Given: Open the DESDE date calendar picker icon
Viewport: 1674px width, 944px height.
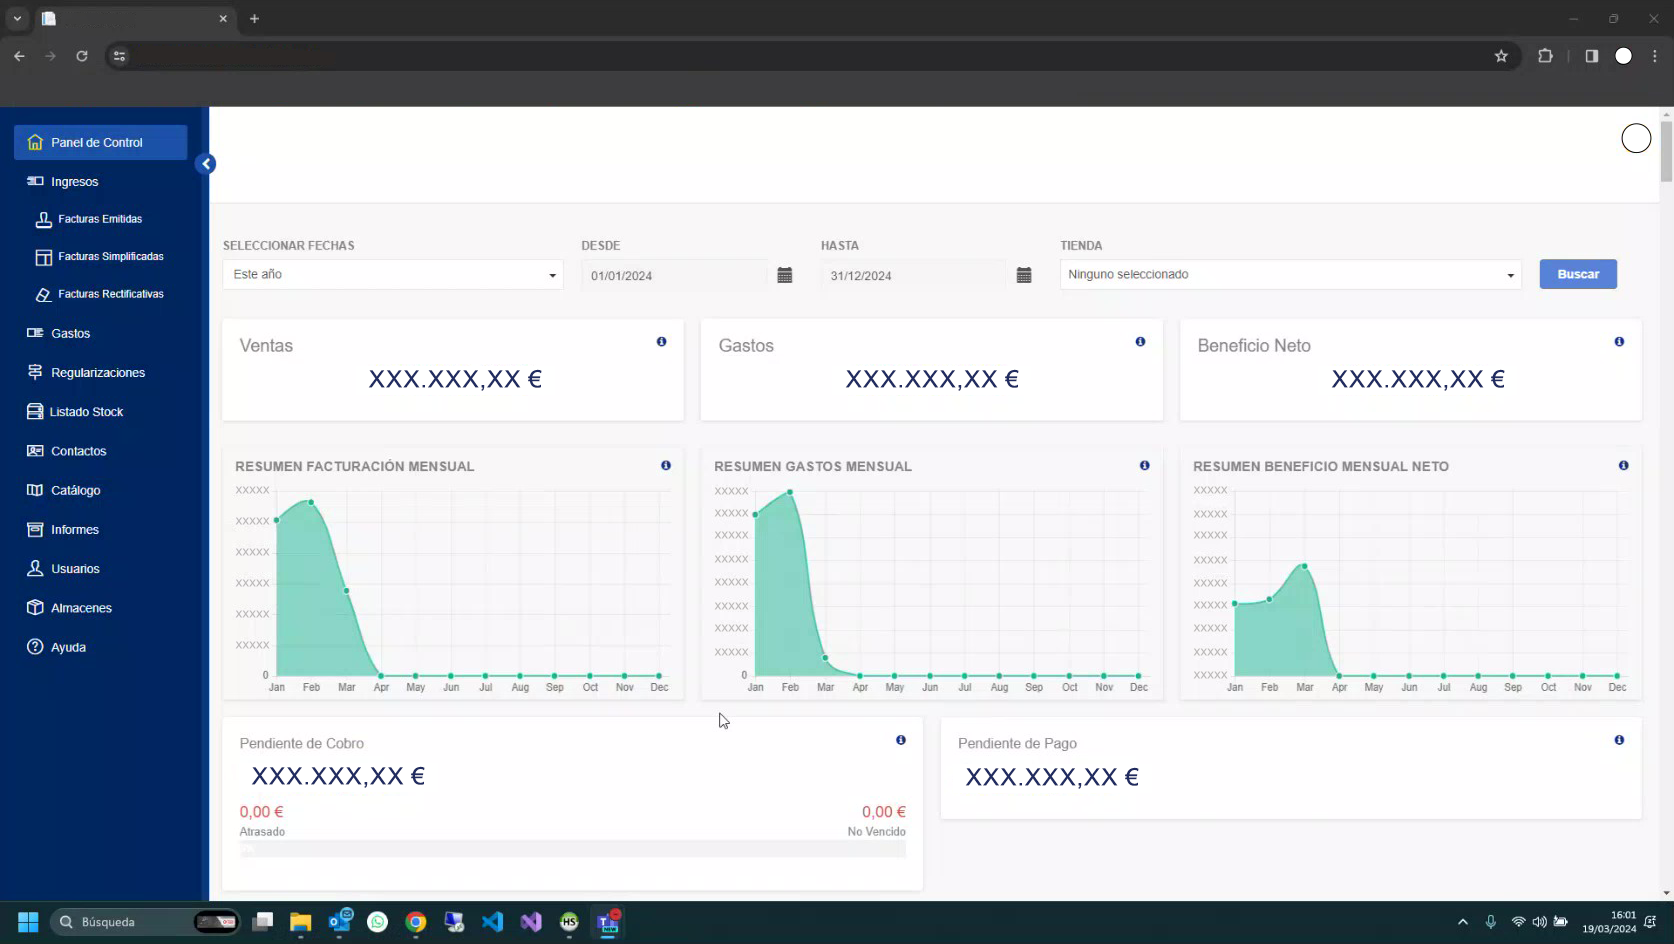Looking at the screenshot, I should click(x=785, y=275).
